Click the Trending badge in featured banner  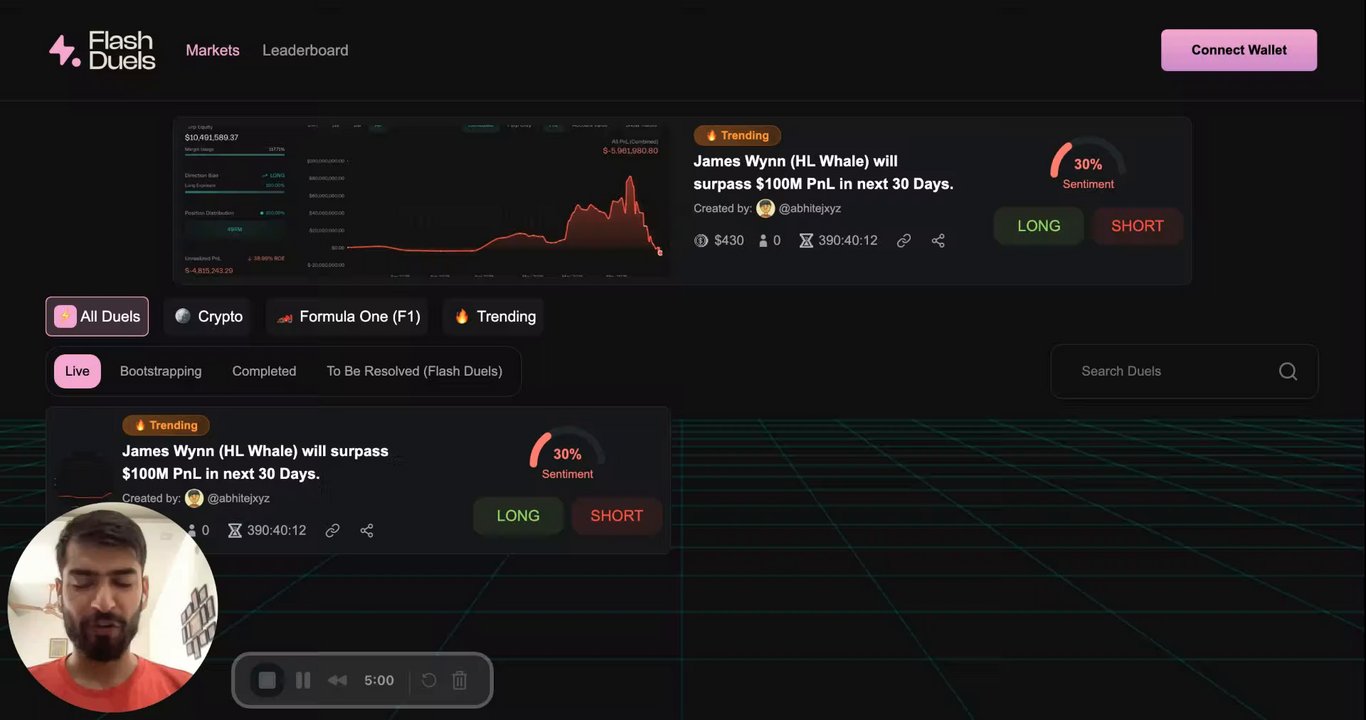click(737, 135)
